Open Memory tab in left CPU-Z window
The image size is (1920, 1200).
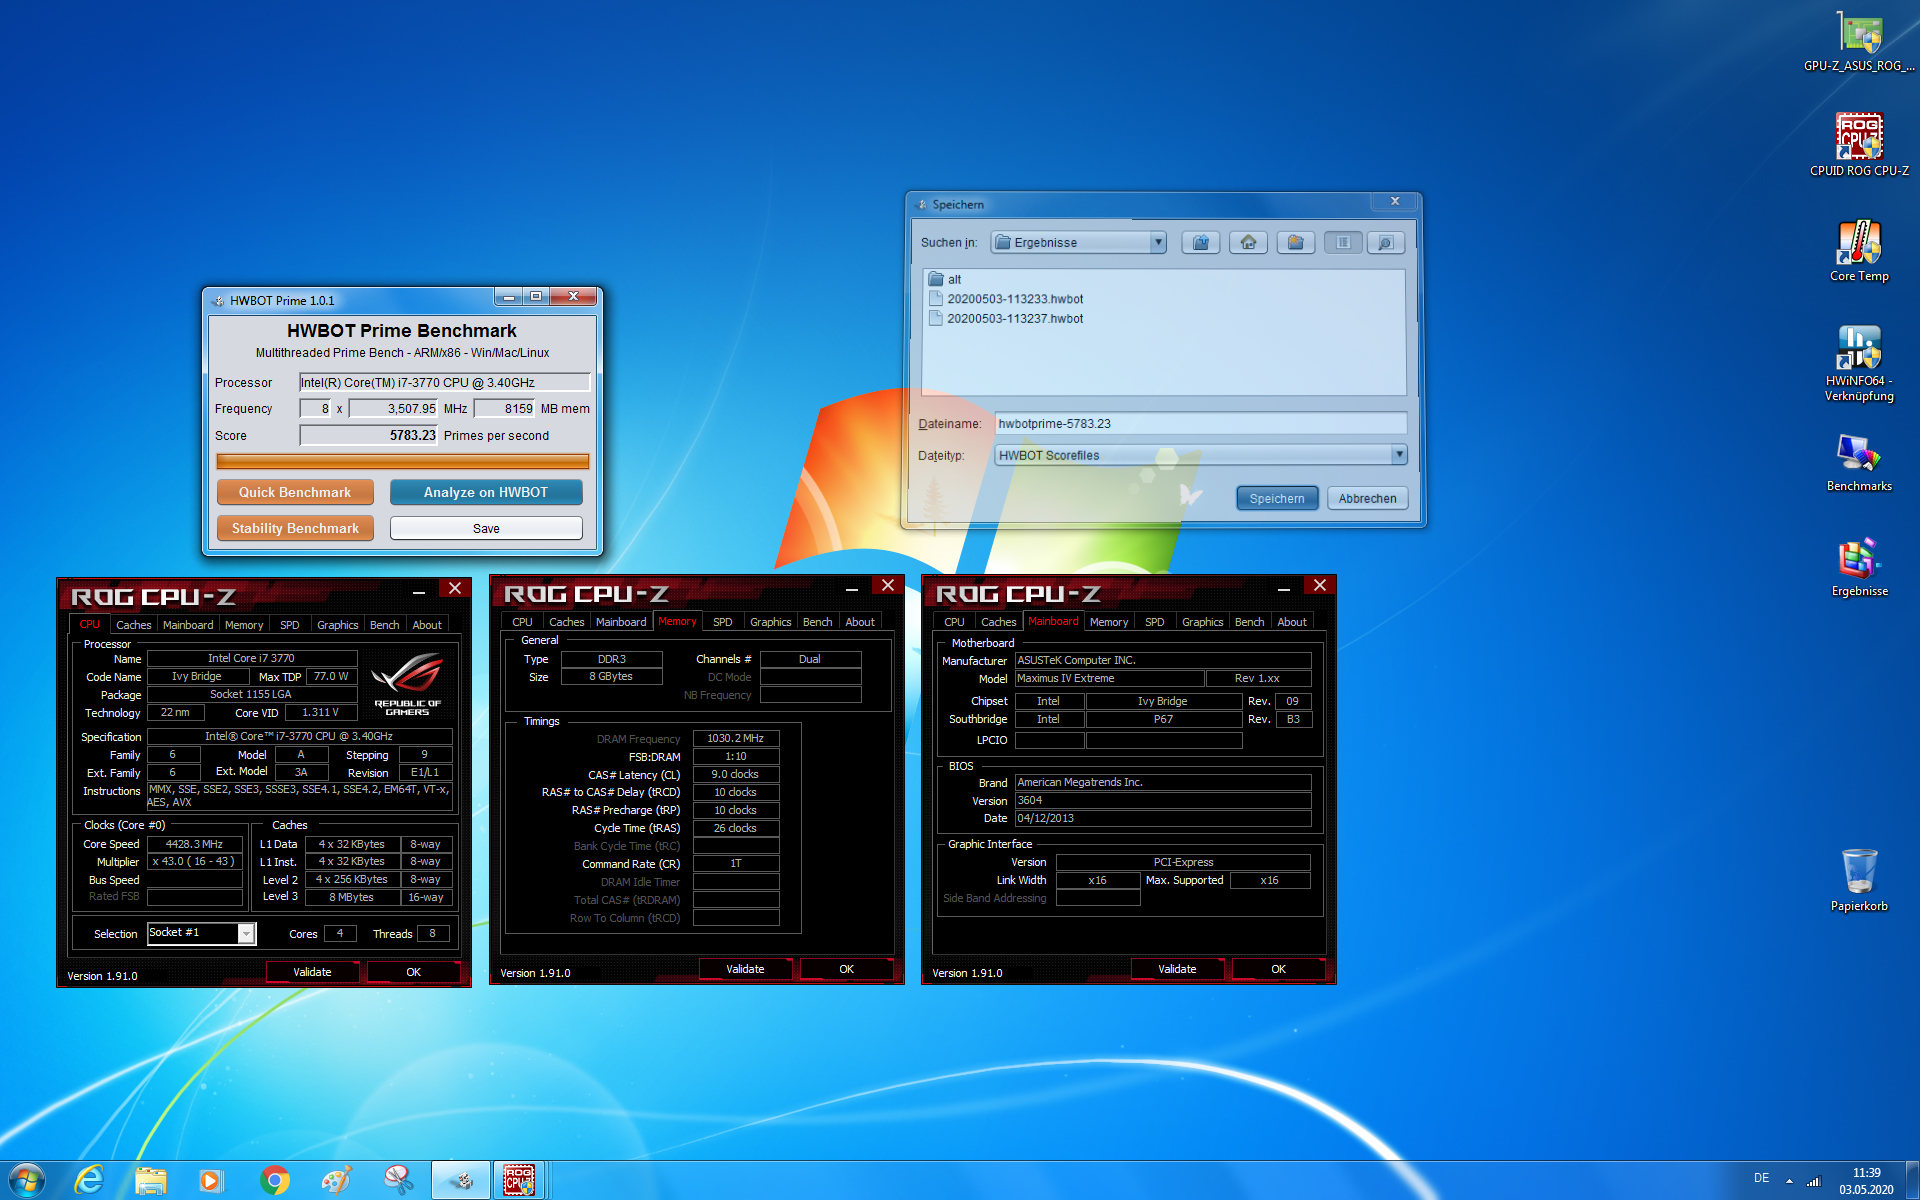tap(244, 625)
